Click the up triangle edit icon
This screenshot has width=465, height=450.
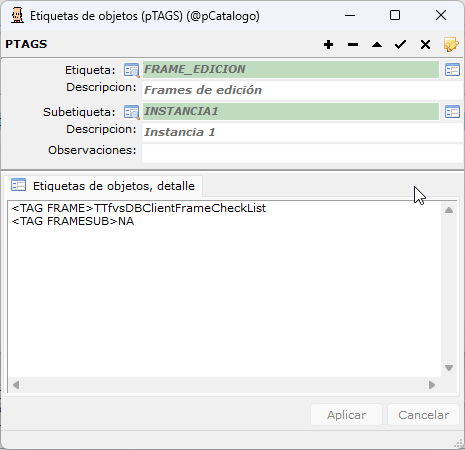[377, 44]
